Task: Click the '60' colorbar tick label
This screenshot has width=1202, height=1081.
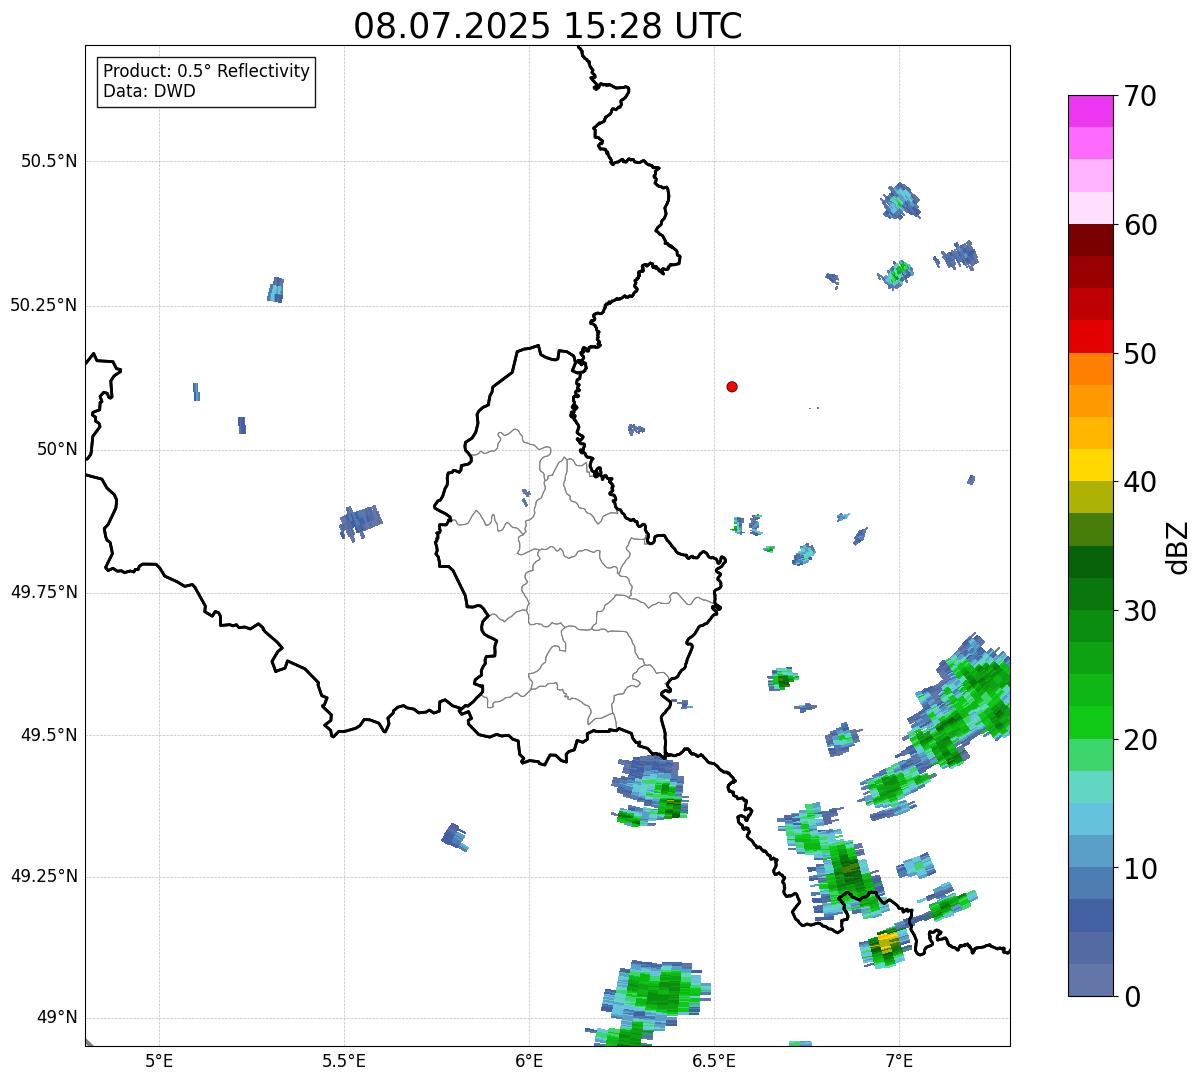Action: point(1140,225)
